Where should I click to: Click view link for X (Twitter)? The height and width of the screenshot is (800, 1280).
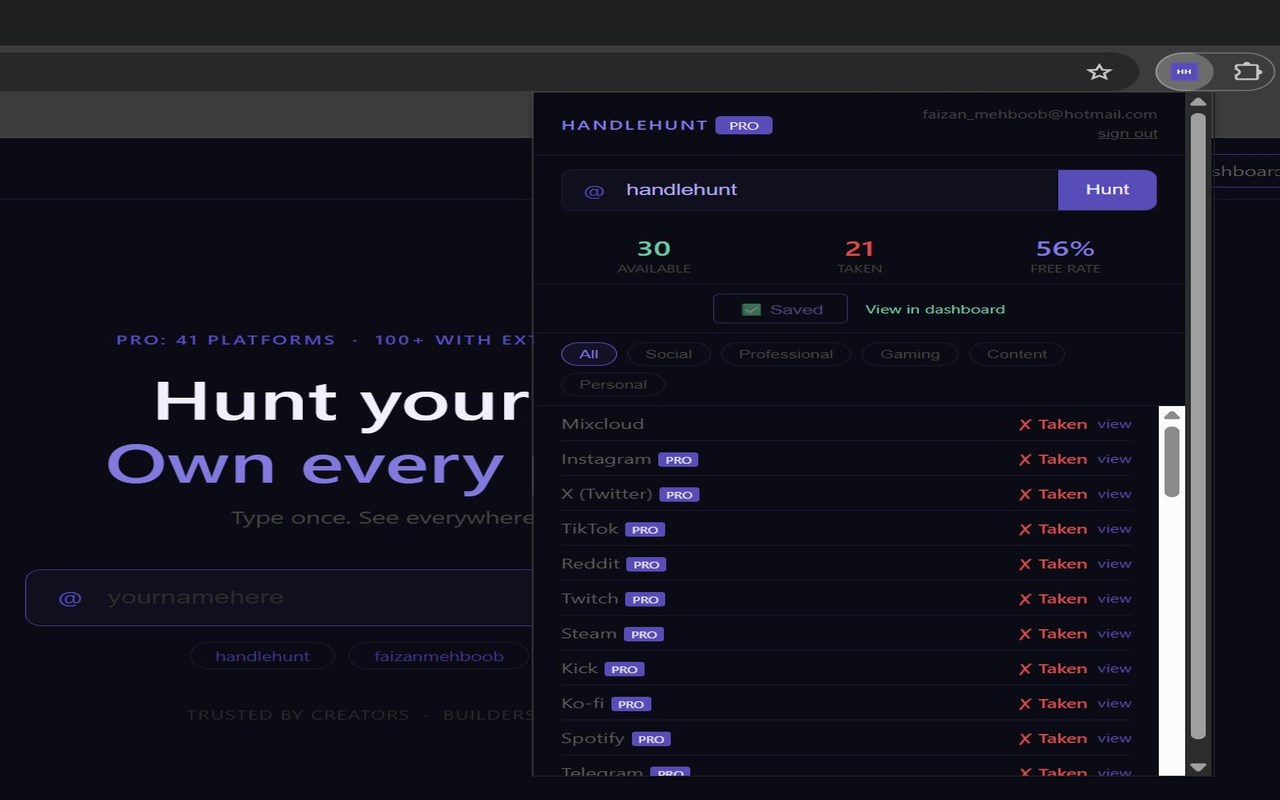point(1114,494)
